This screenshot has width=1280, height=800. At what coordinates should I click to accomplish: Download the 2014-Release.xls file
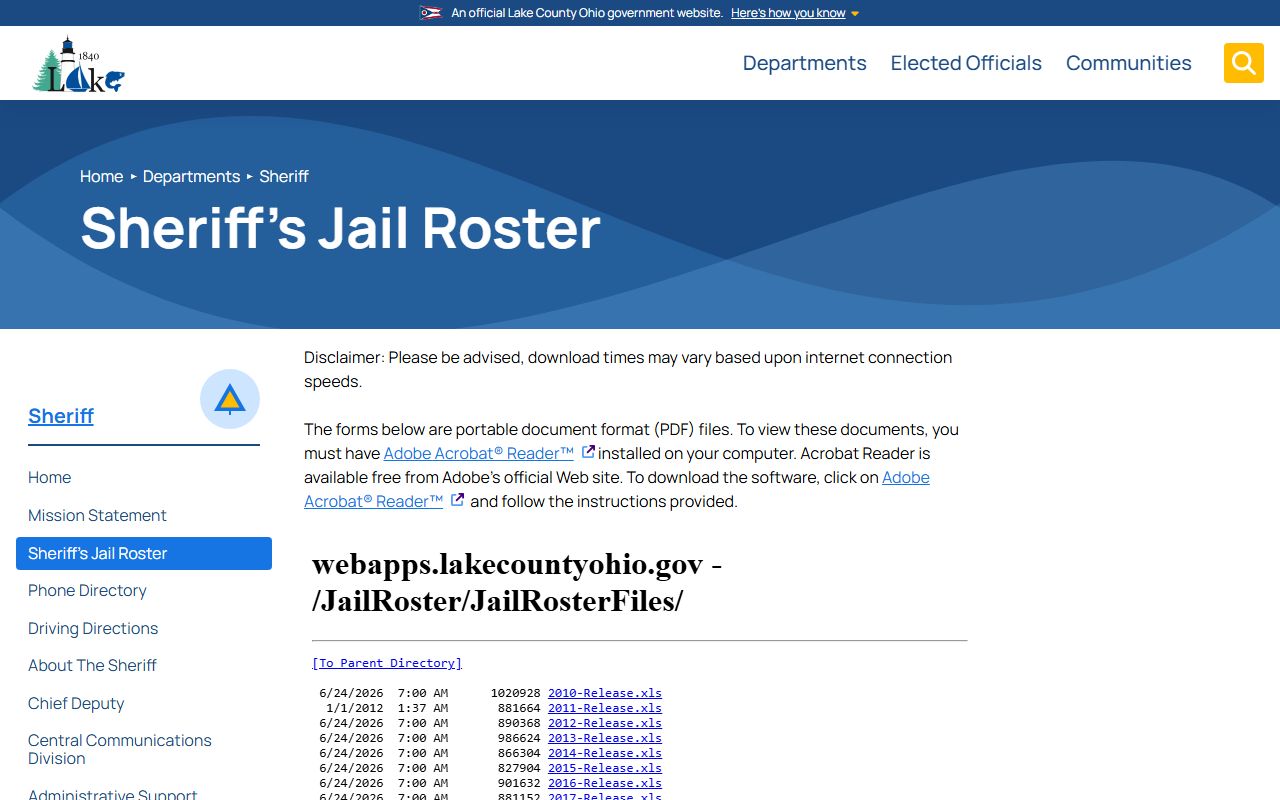click(605, 753)
